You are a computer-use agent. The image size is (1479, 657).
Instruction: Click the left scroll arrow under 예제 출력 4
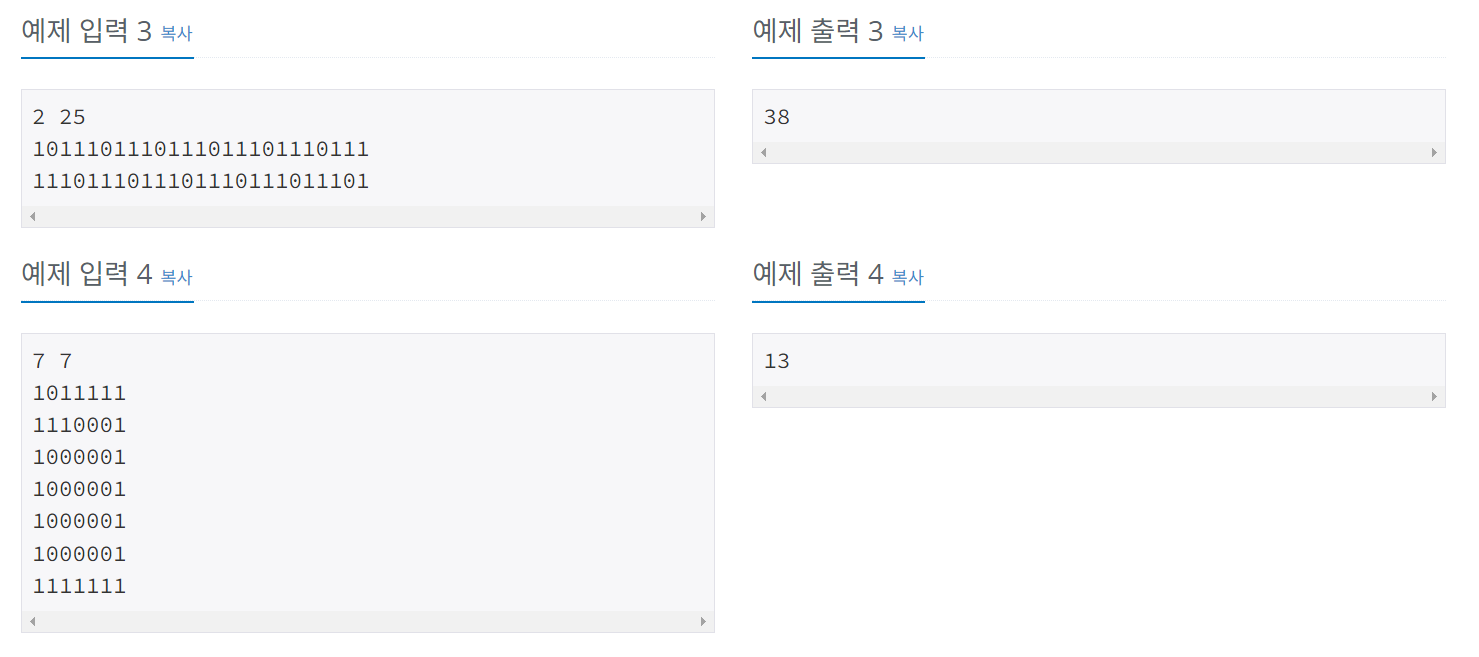tap(763, 396)
